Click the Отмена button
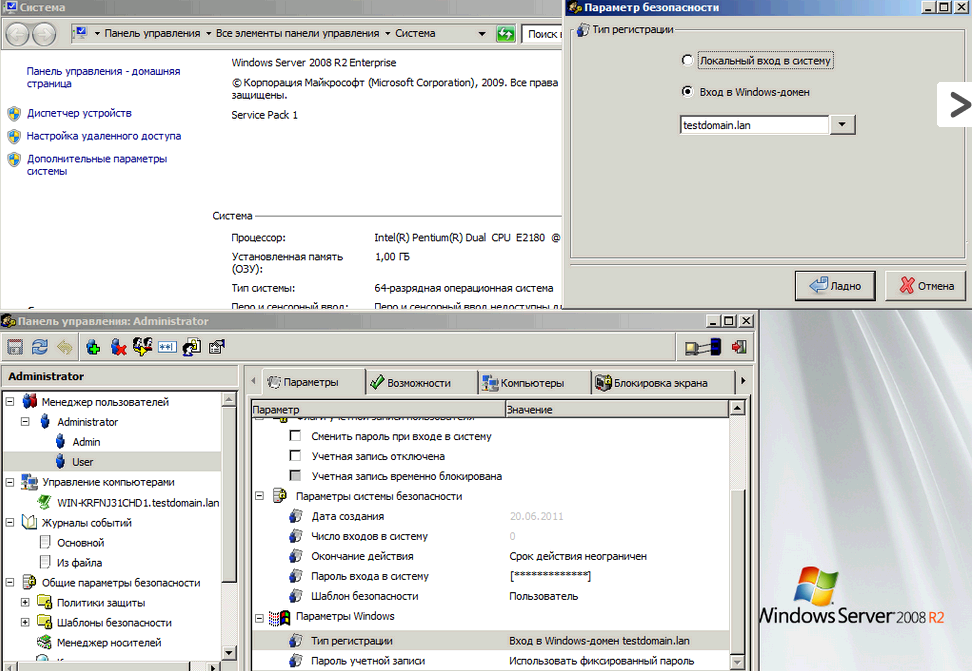 coord(926,285)
